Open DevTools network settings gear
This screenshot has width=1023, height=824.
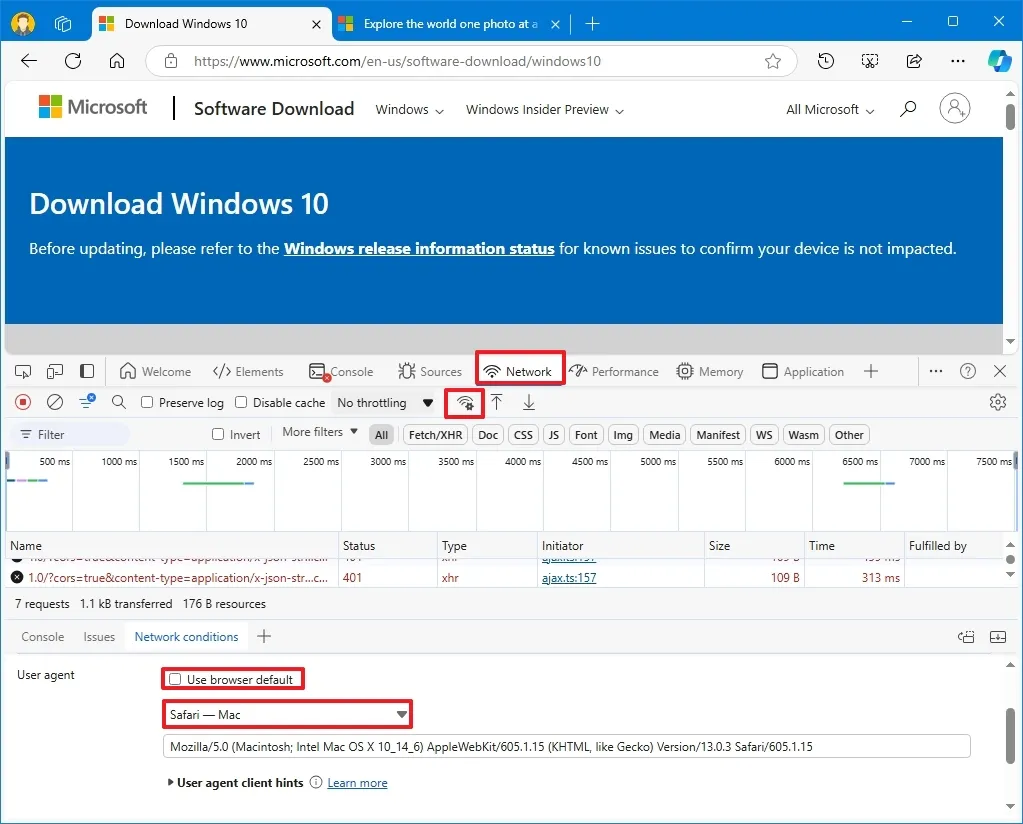(997, 402)
